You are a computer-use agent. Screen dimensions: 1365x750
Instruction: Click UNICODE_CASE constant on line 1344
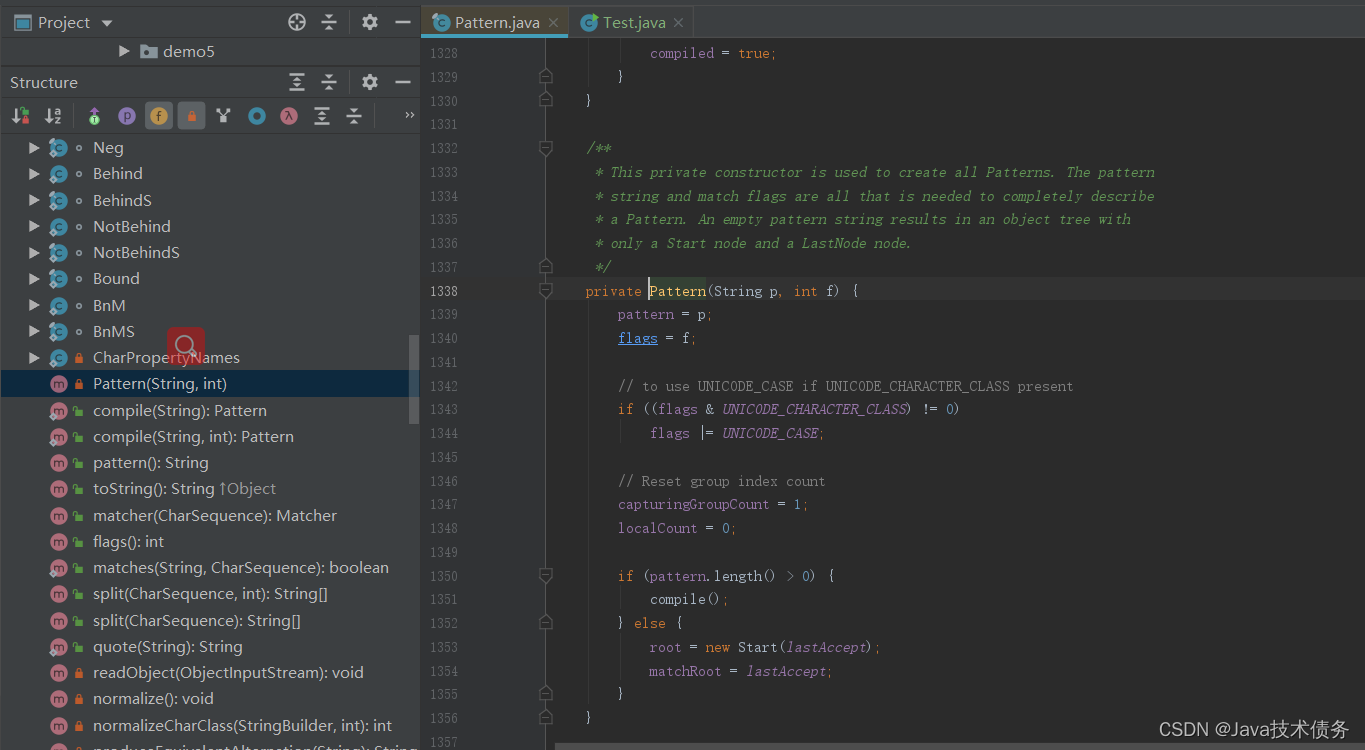pos(770,433)
